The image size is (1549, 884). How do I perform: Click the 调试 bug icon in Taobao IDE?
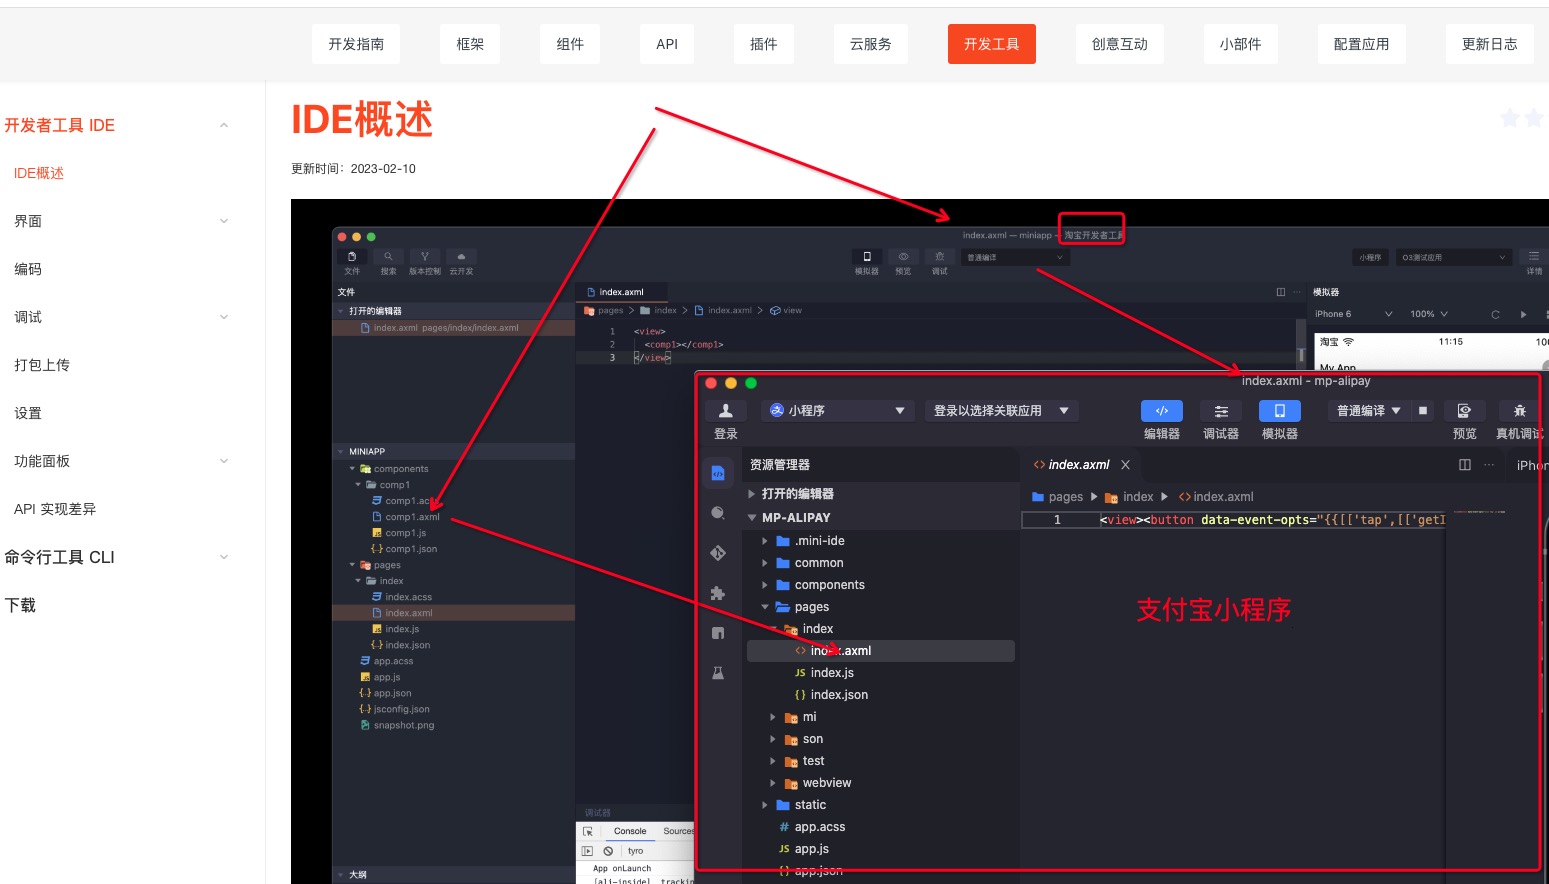[939, 257]
